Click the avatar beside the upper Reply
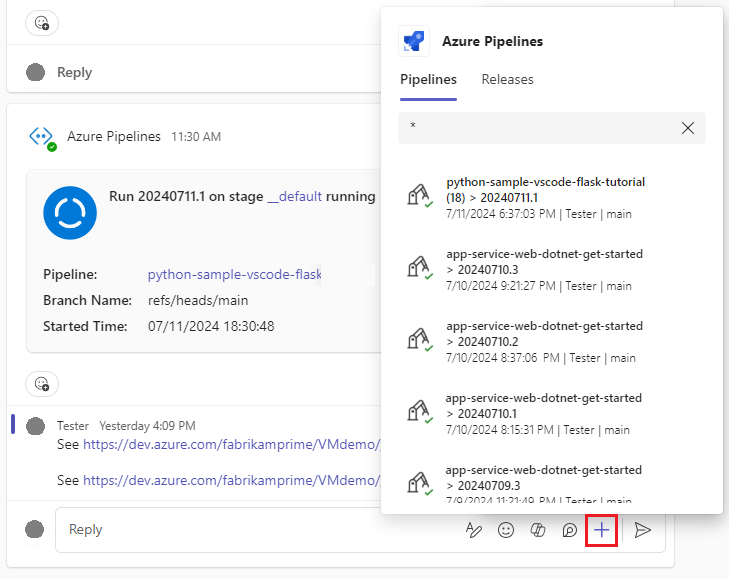Viewport: 729px width, 579px height. point(35,72)
